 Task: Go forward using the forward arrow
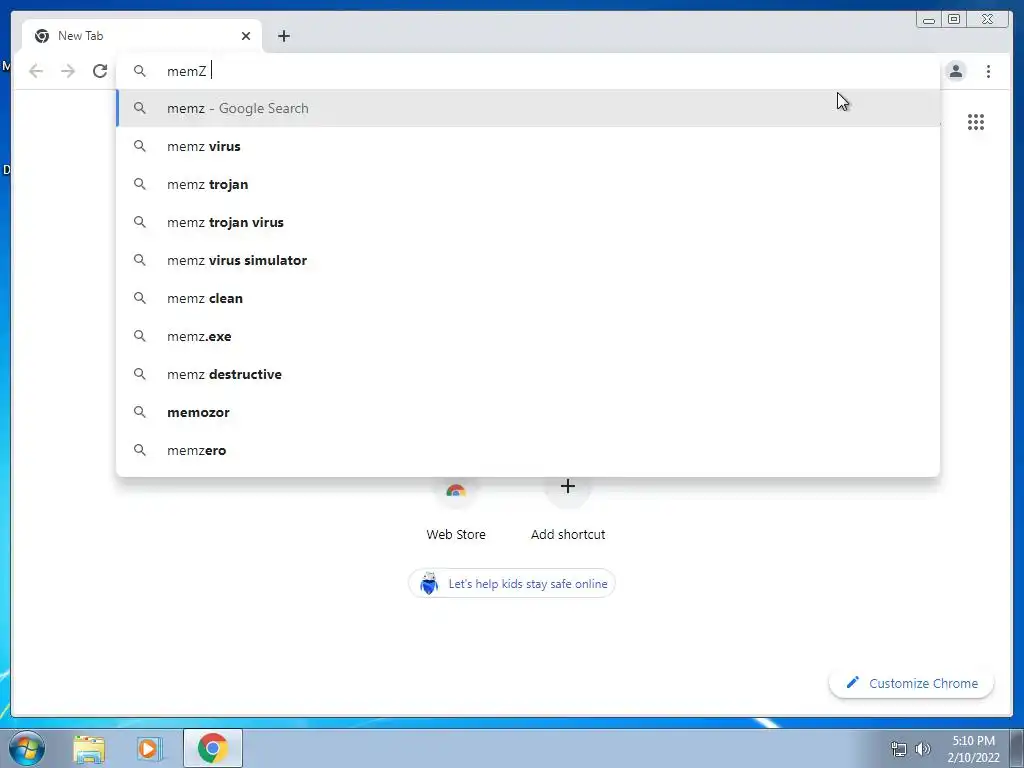[68, 71]
